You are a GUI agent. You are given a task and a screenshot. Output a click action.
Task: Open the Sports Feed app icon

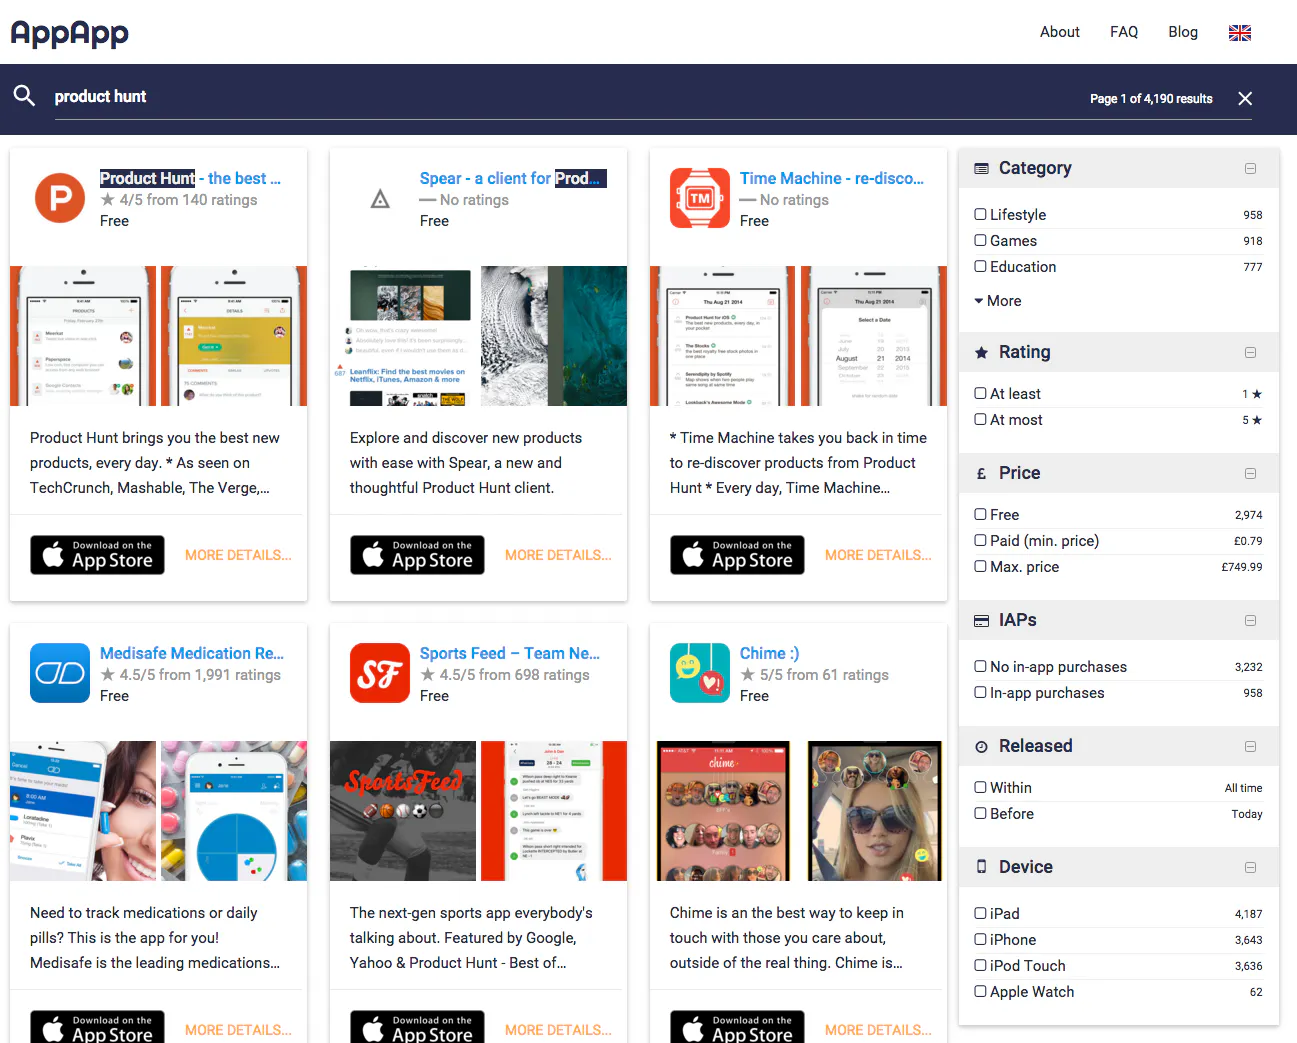pos(380,673)
